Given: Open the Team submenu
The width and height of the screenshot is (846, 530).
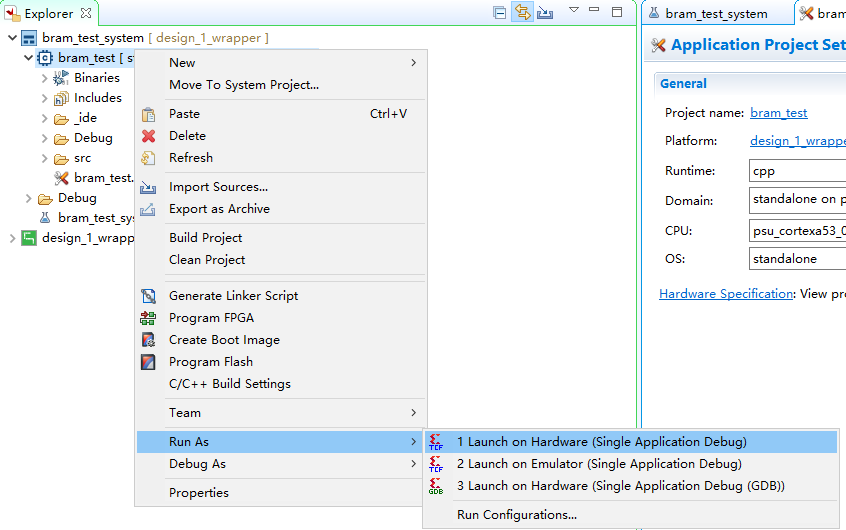Looking at the screenshot, I should point(281,413).
